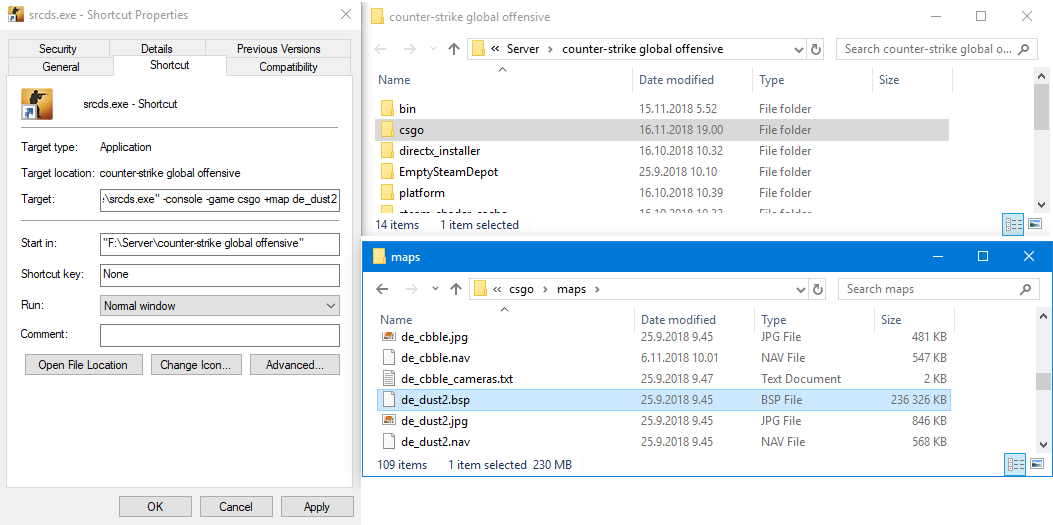Switch to large icons view in counter-strike window
This screenshot has width=1053, height=525.
point(1035,225)
